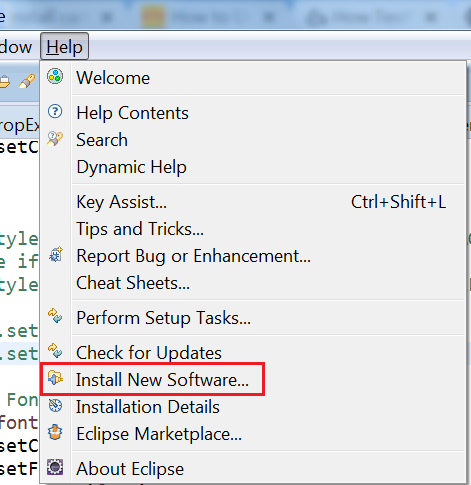471x485 pixels.
Task: Select Dynamic Help
Action: click(x=252, y=167)
